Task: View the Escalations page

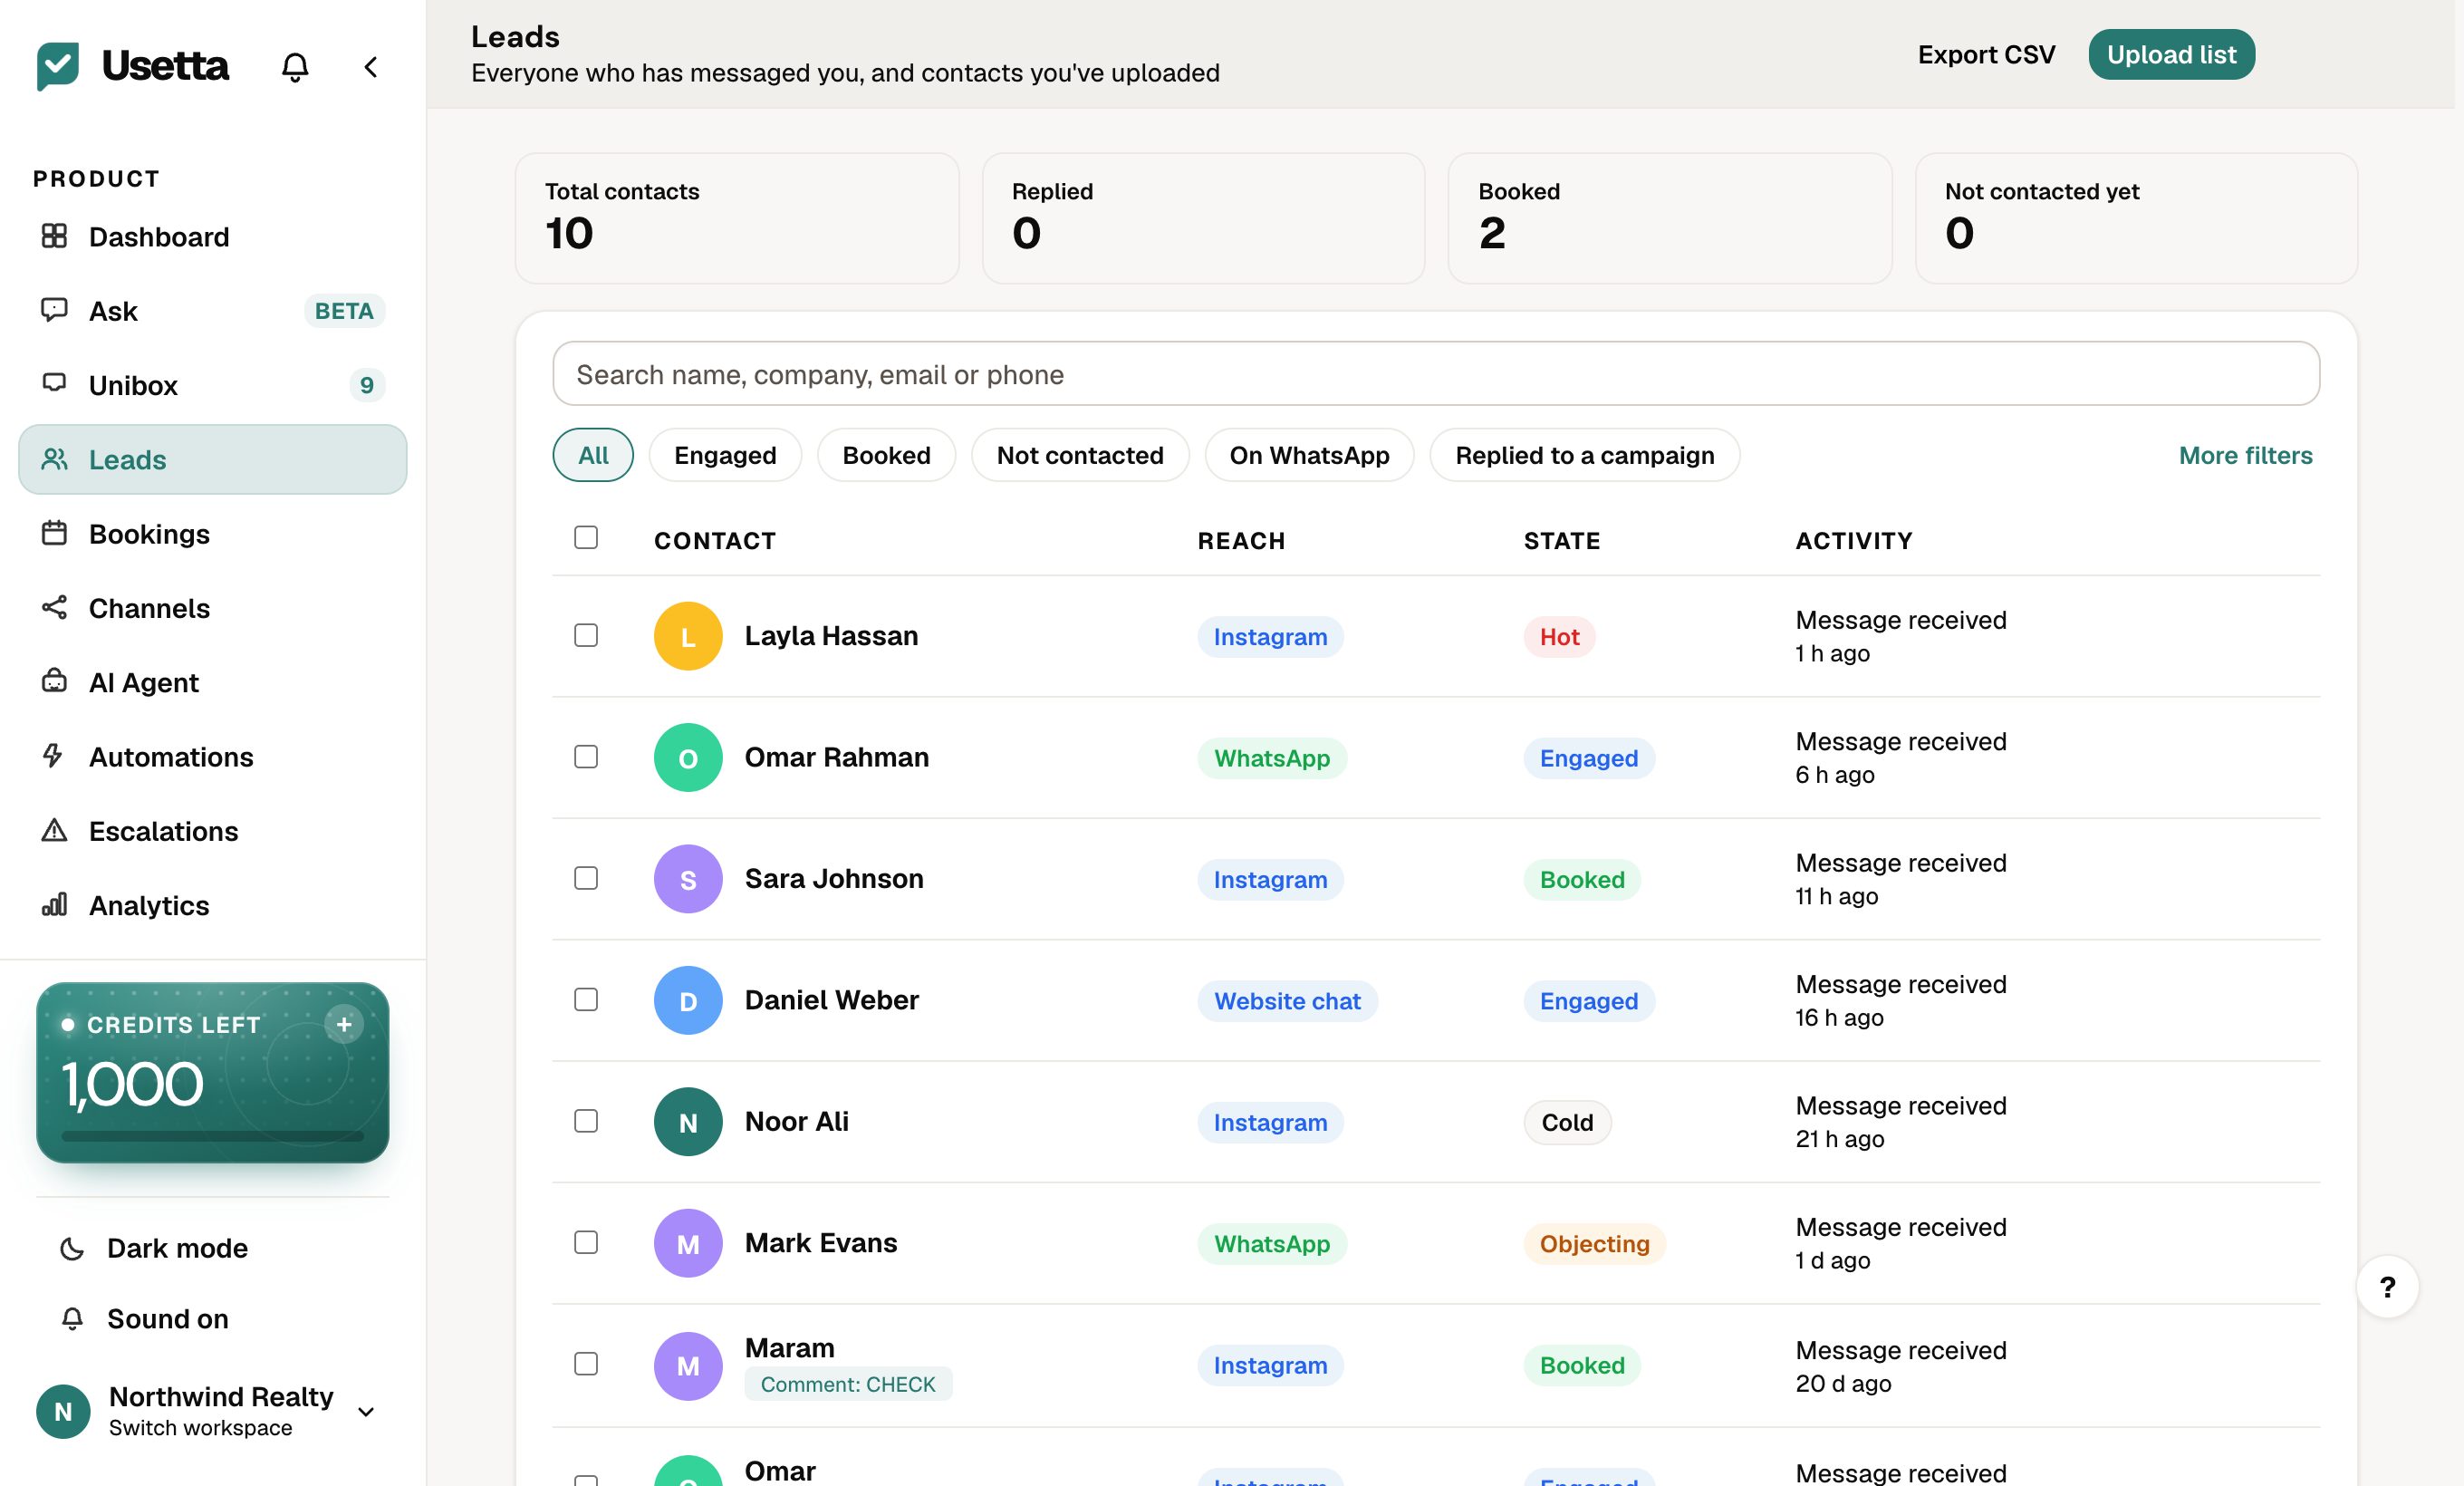Action: (213, 831)
